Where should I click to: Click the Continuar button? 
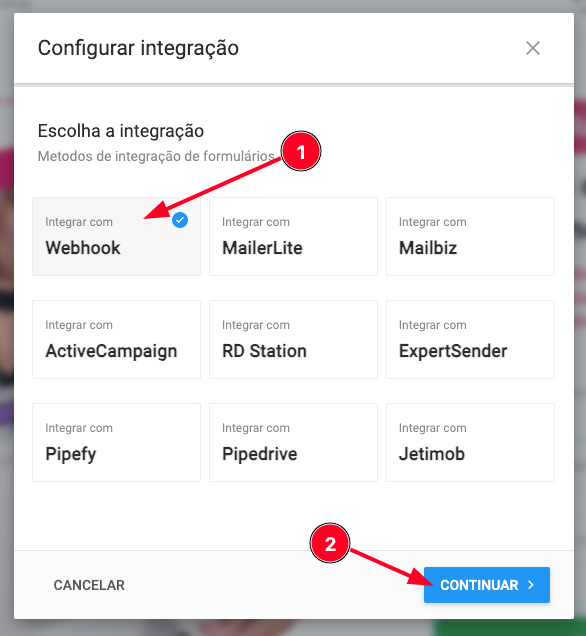coord(487,585)
